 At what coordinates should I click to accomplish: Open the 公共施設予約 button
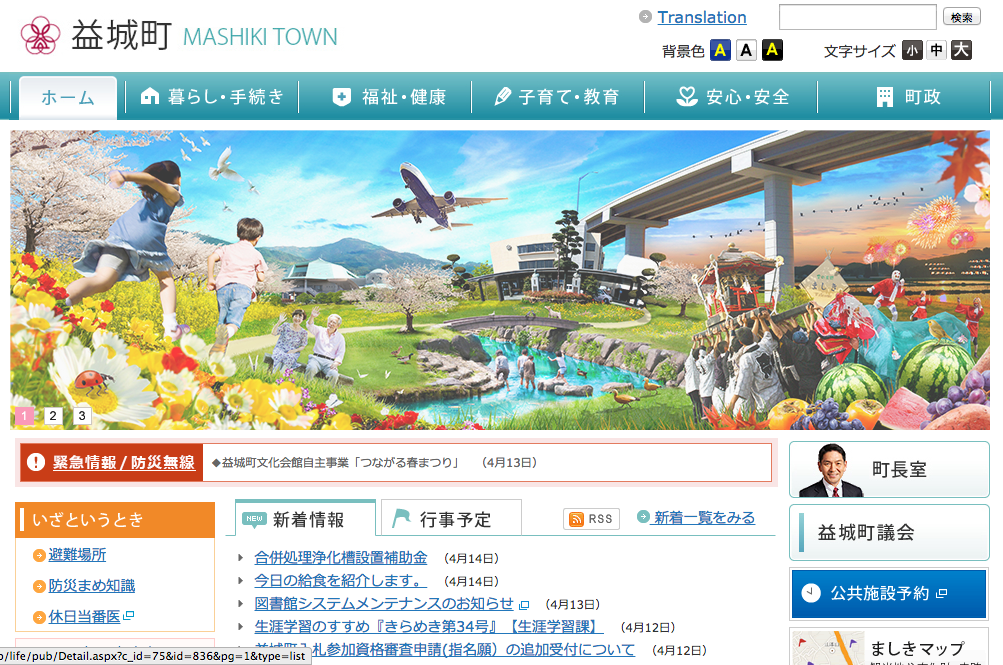point(889,593)
